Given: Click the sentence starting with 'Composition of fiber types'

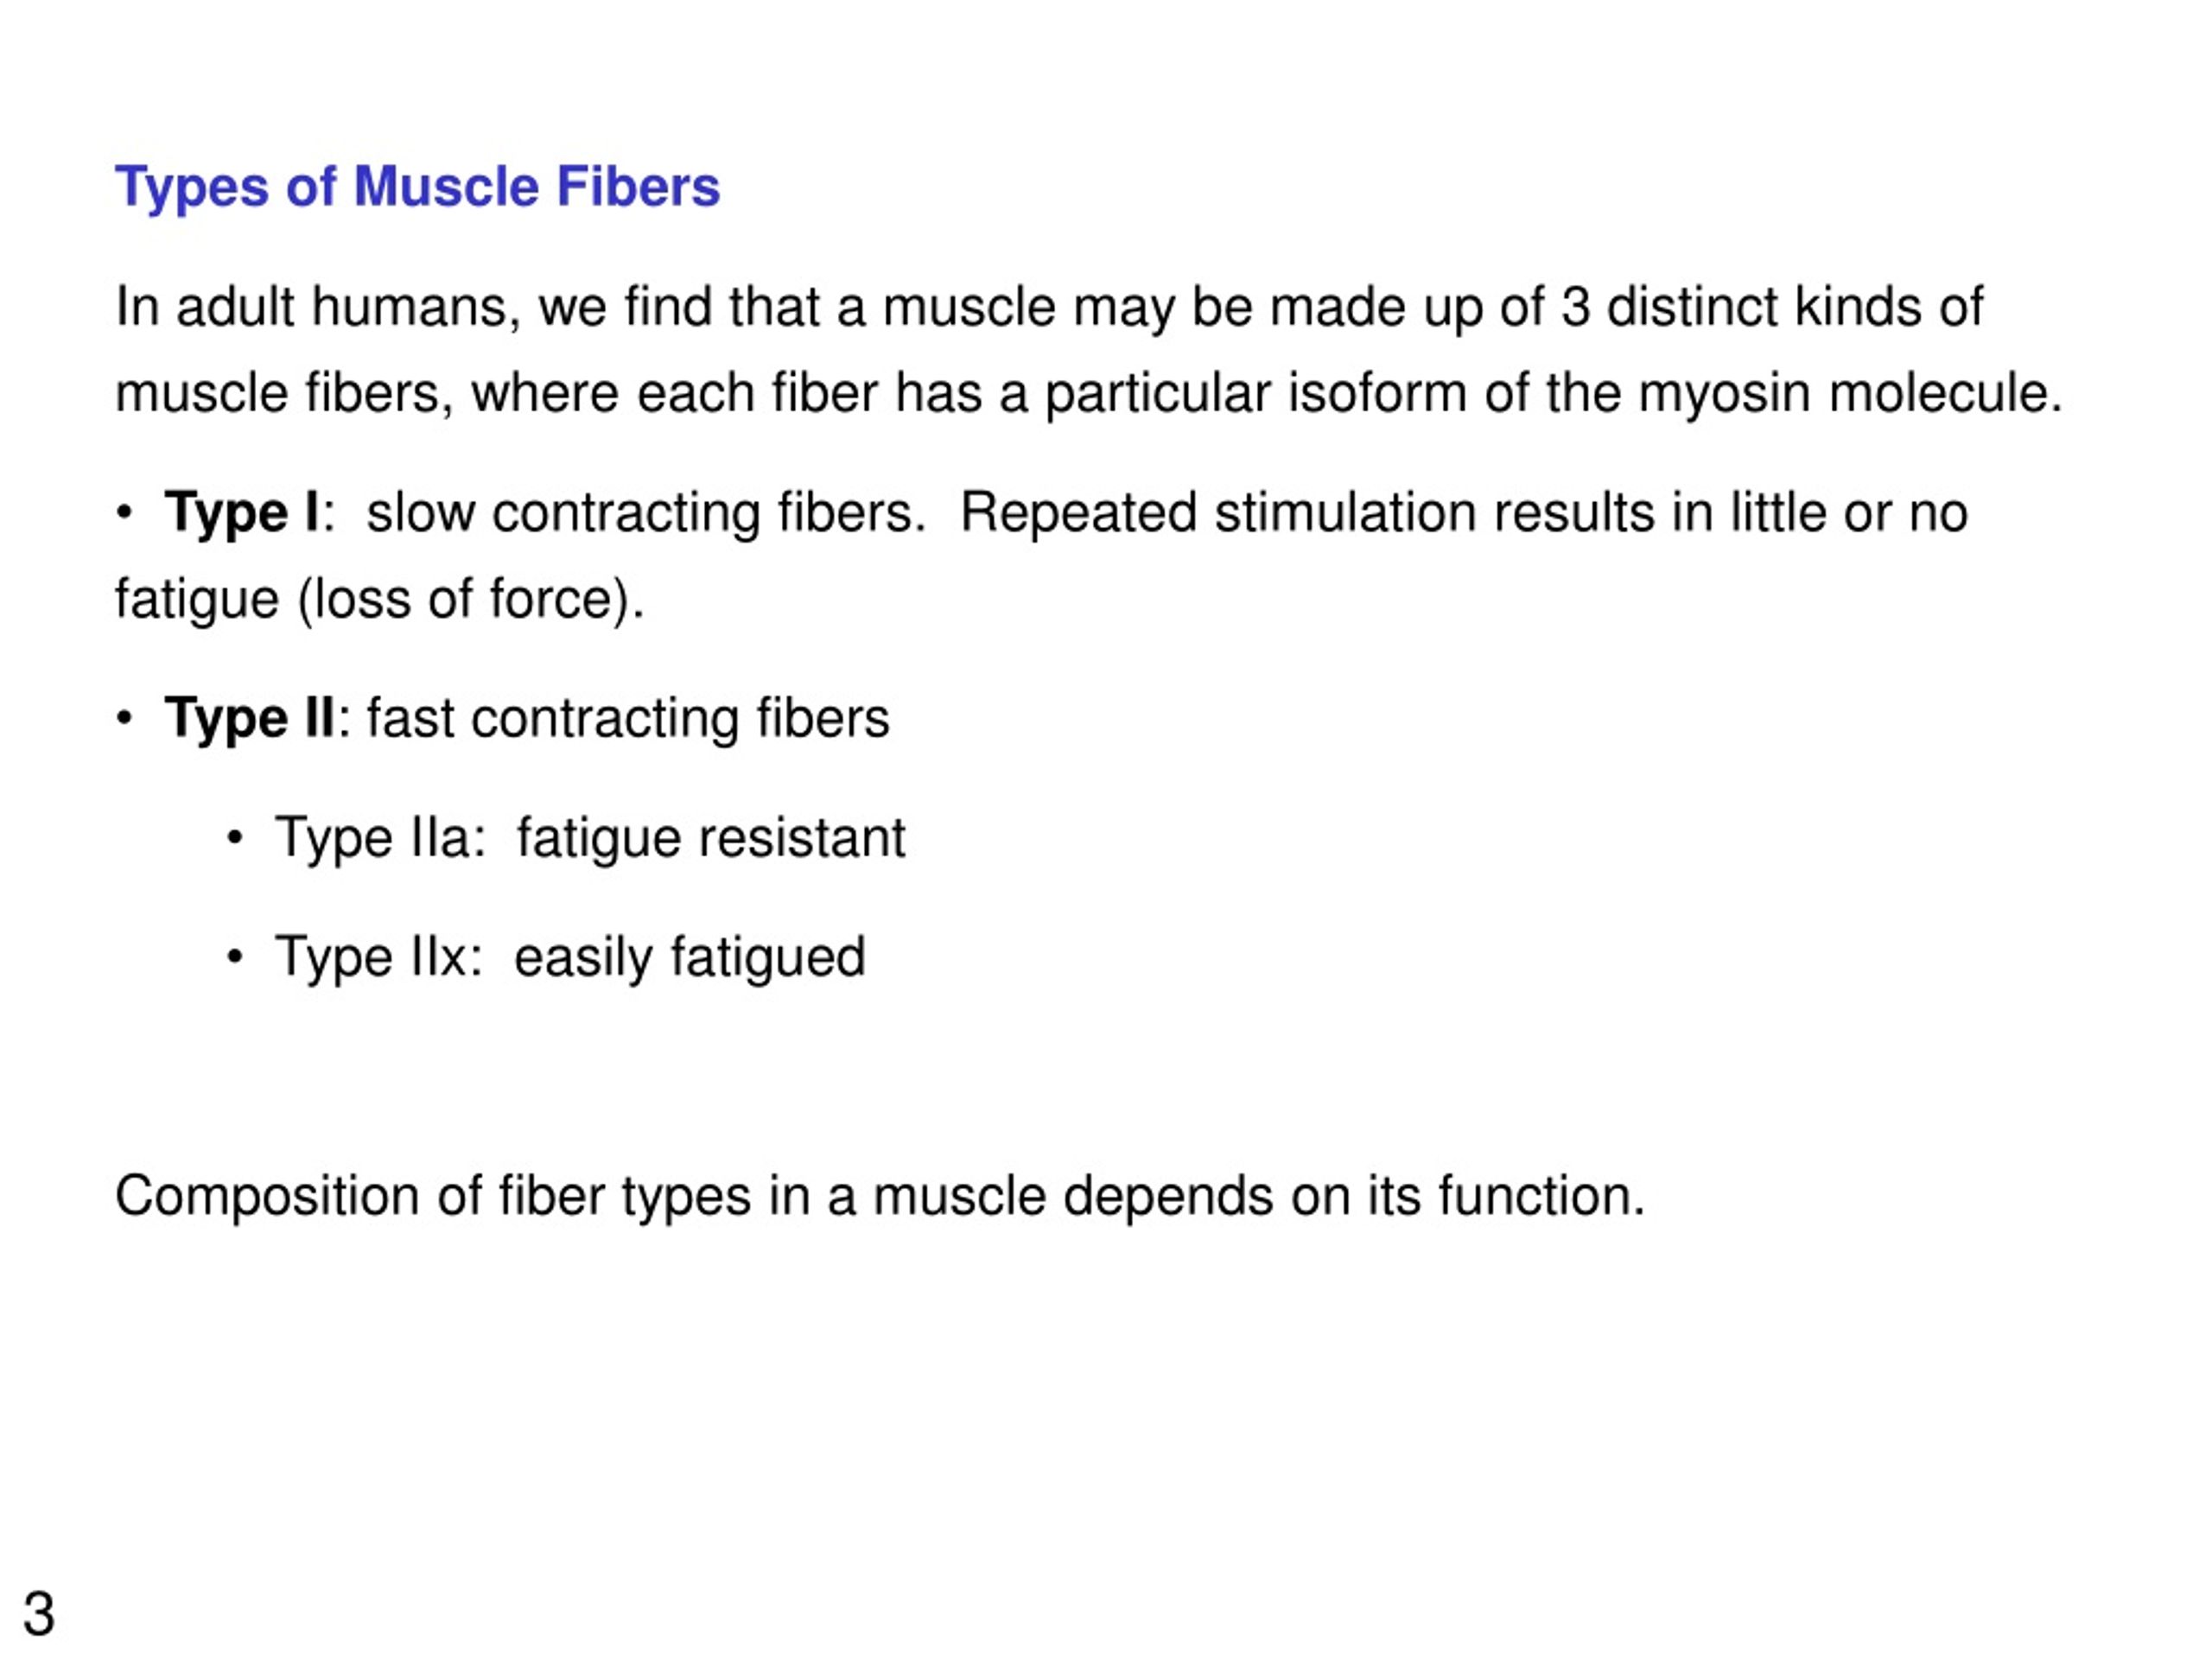Looking at the screenshot, I should click(880, 1197).
